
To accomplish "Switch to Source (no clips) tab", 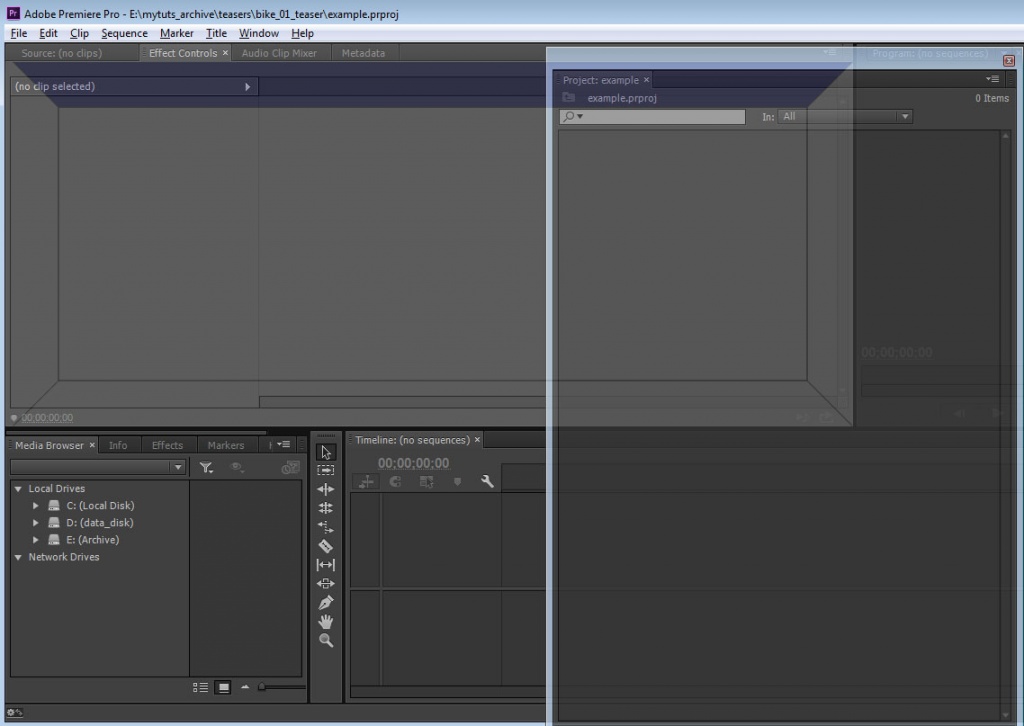I will point(61,53).
